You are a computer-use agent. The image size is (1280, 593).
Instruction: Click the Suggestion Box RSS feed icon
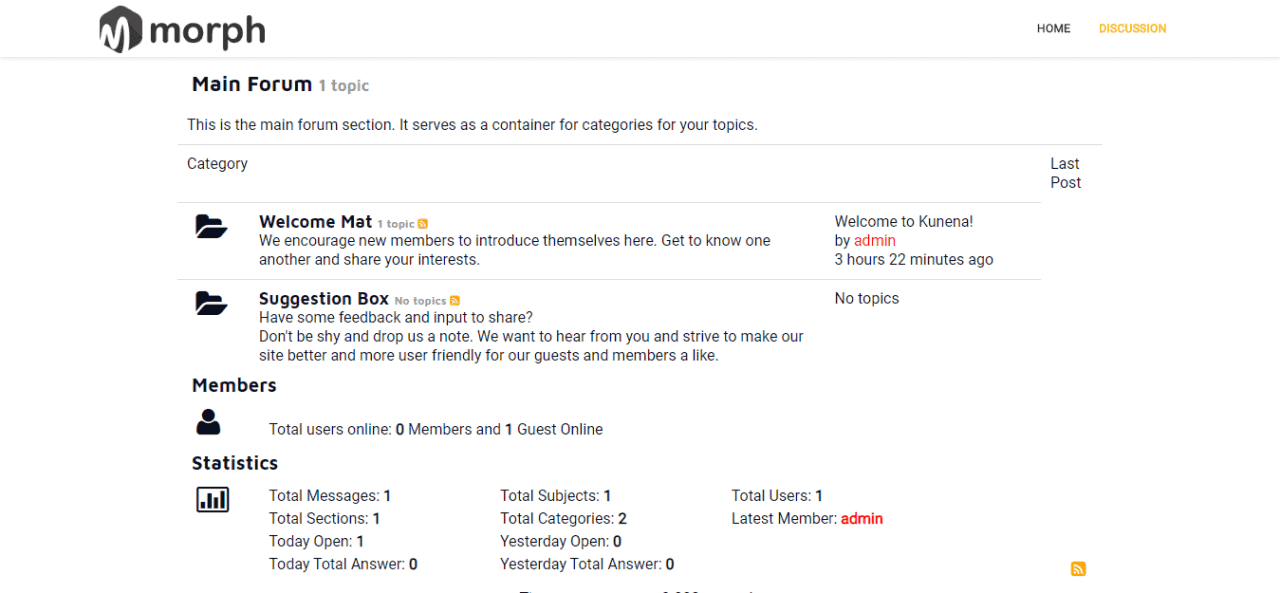click(455, 301)
